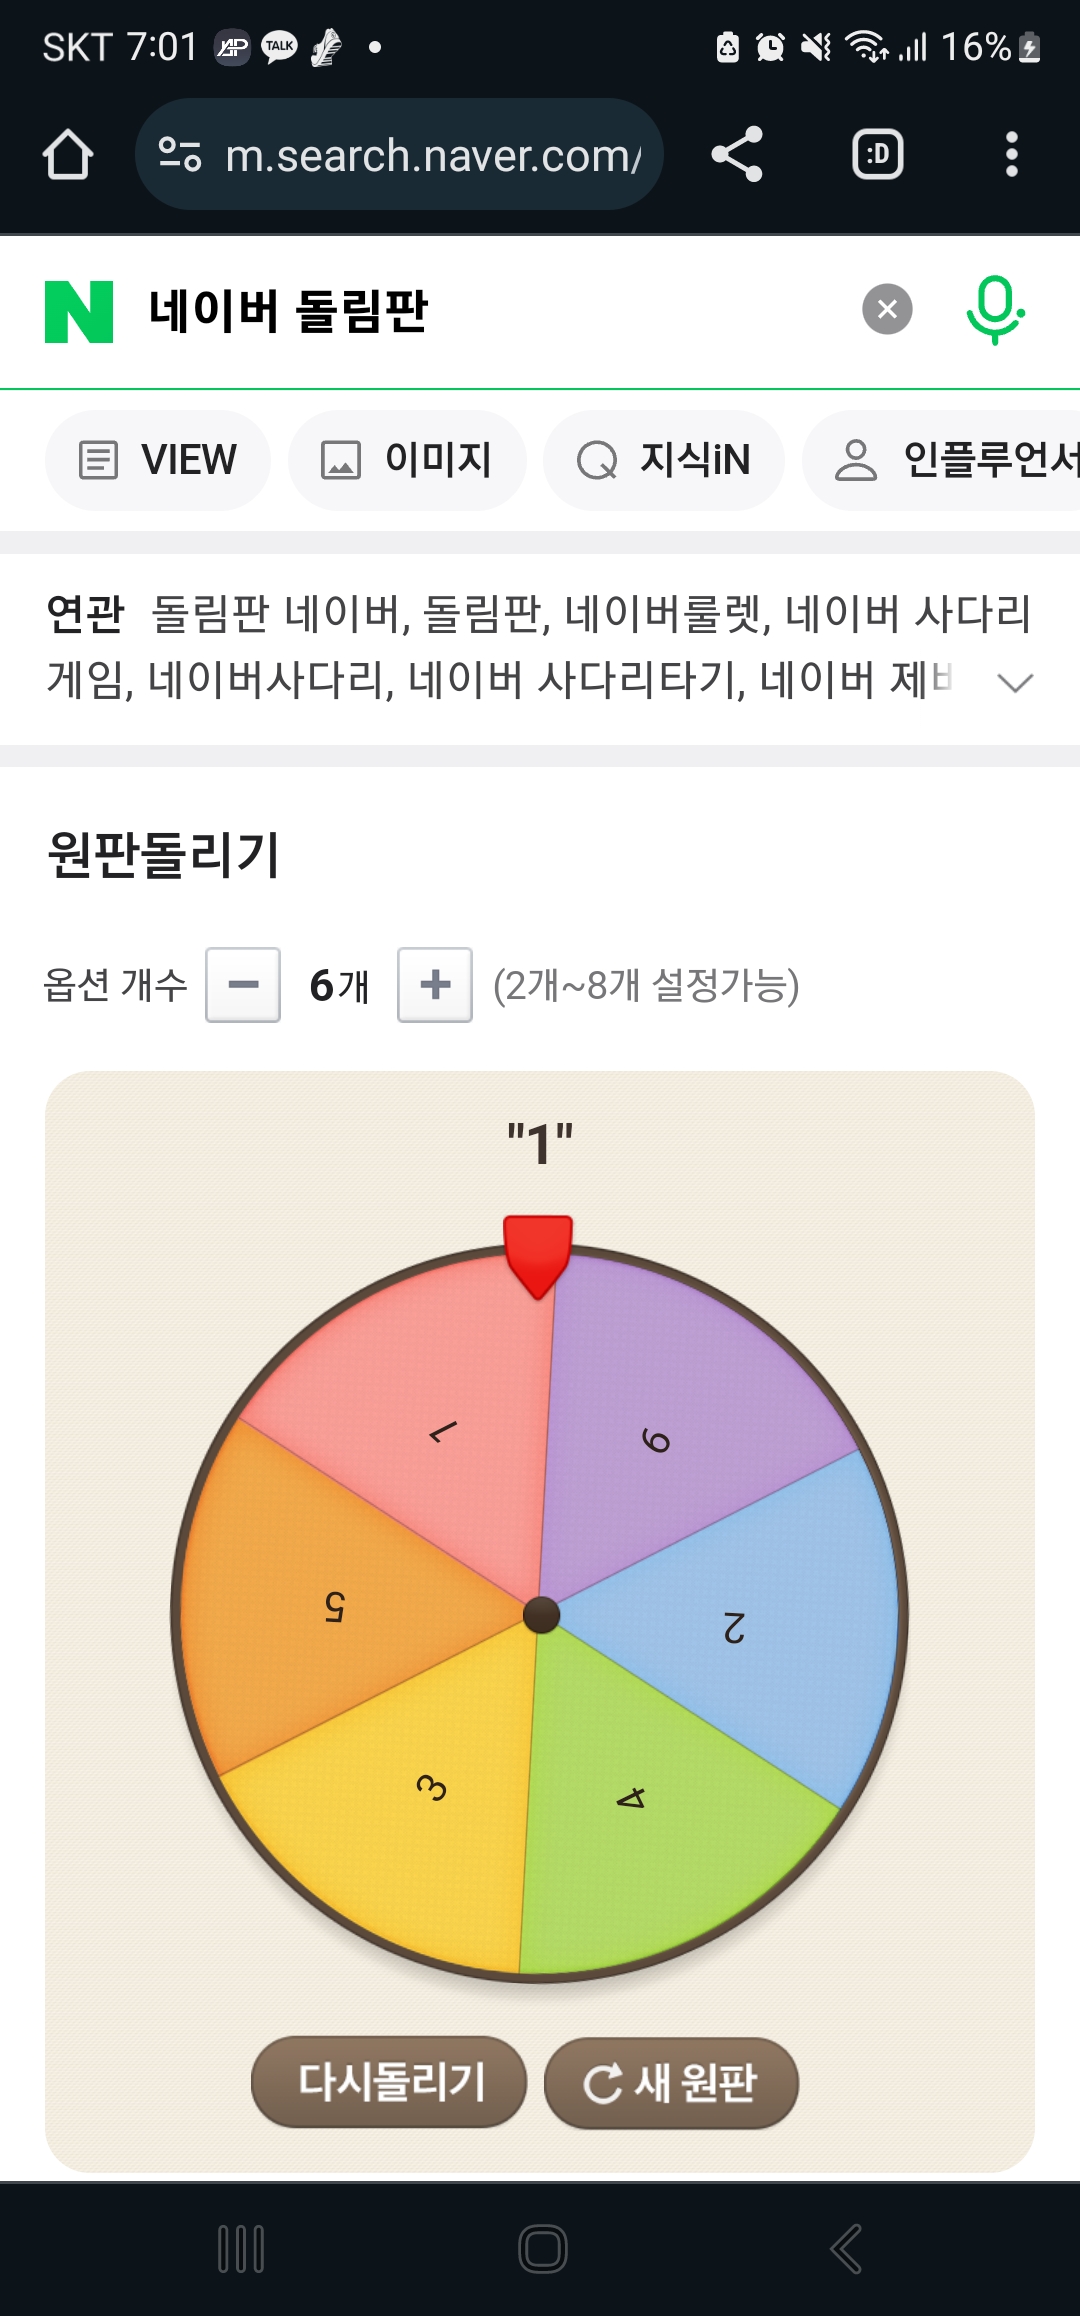
Task: Tap the purple wheel segment labeled 6
Action: pyautogui.click(x=680, y=1420)
